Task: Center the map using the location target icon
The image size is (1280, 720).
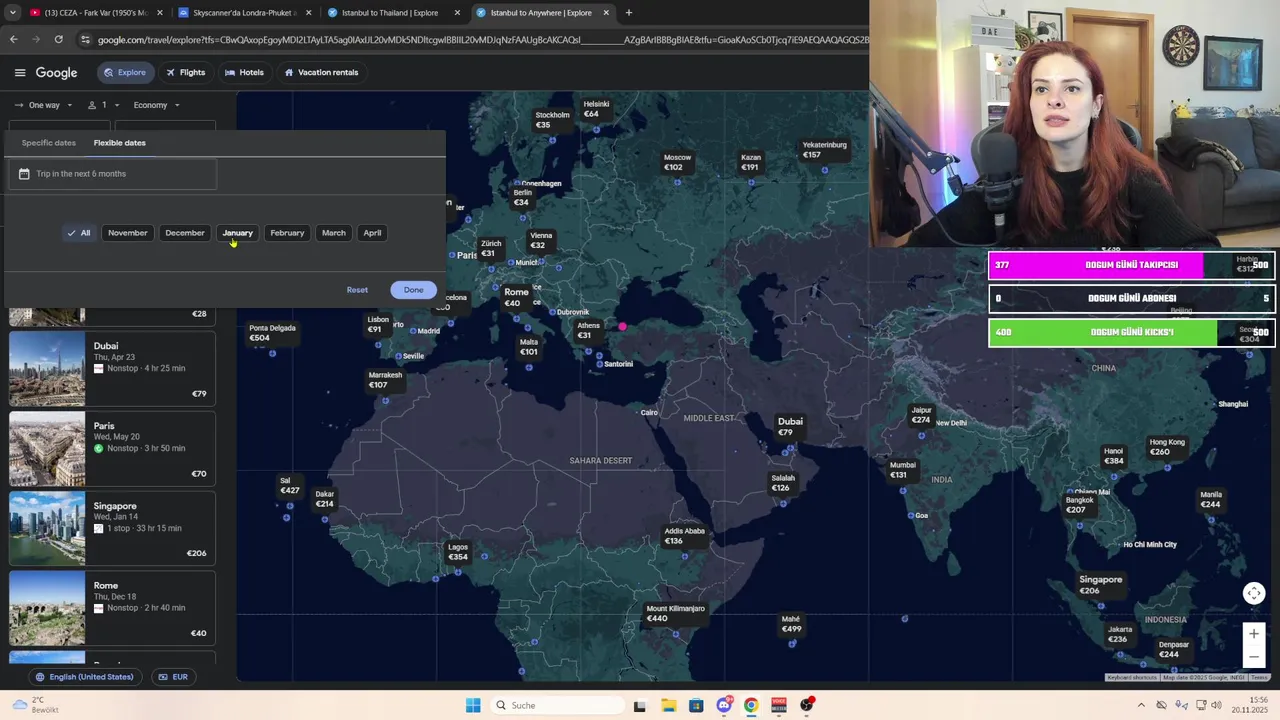Action: click(x=1253, y=593)
